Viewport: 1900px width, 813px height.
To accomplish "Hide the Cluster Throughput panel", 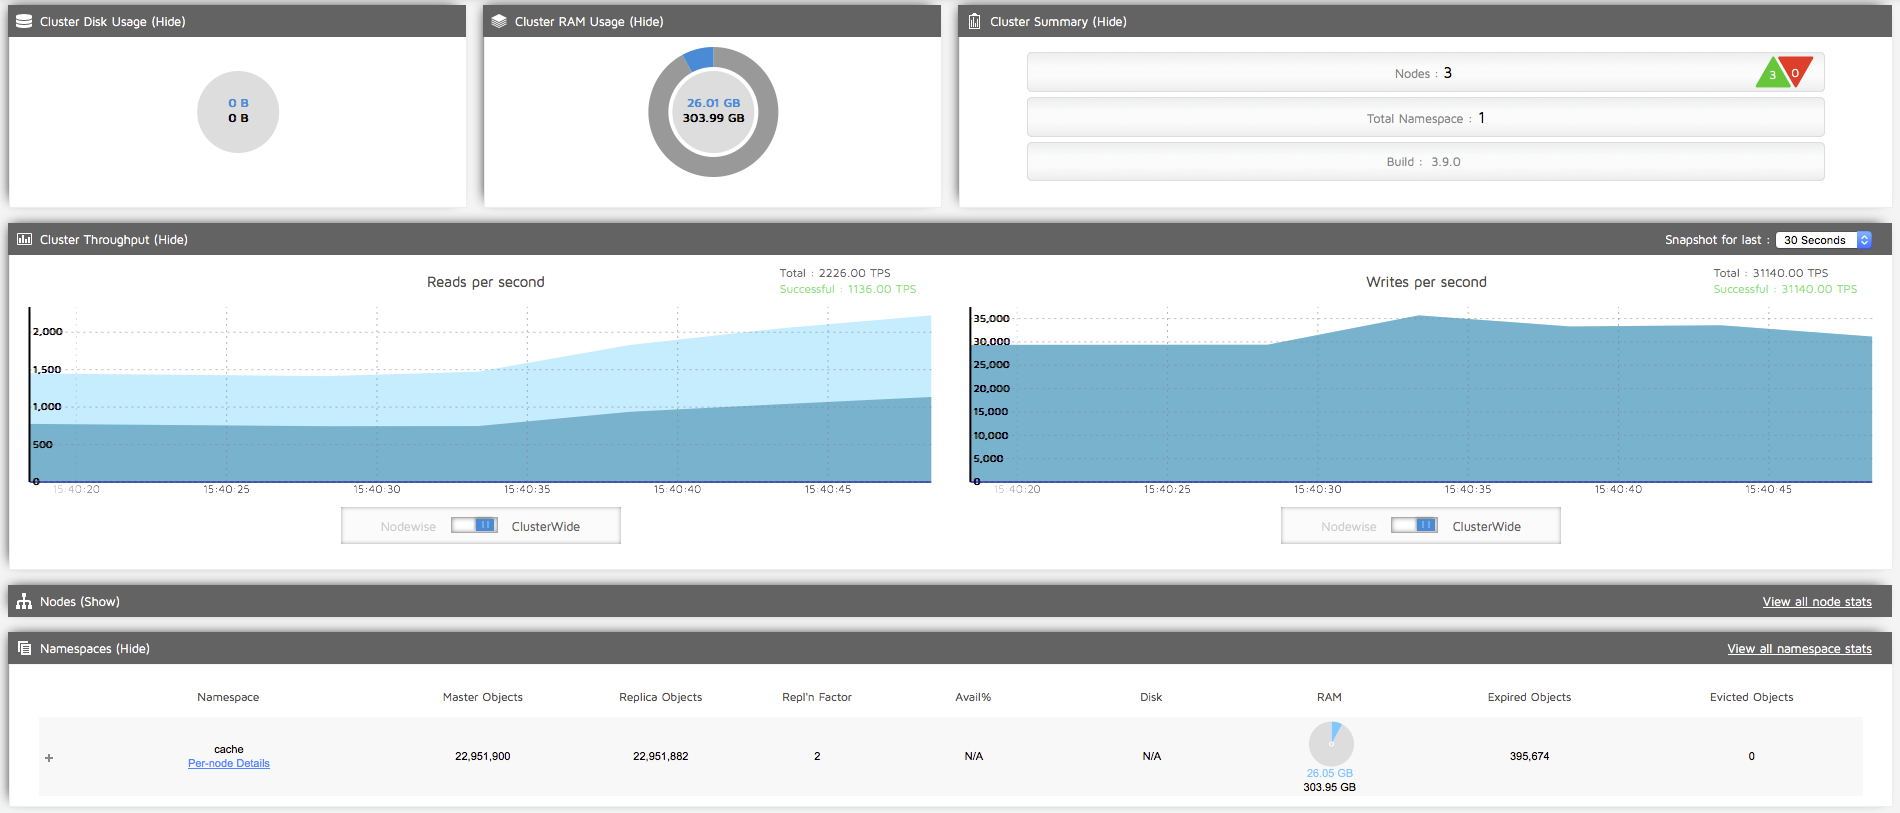I will (170, 239).
